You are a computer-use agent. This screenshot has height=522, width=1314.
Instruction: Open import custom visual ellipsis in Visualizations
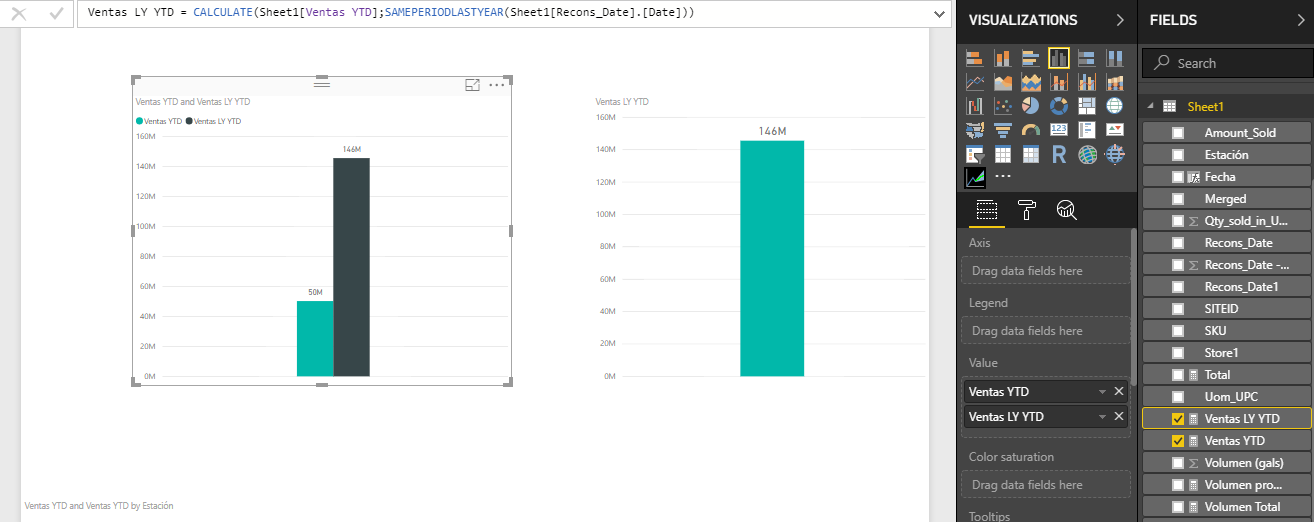click(x=1003, y=176)
